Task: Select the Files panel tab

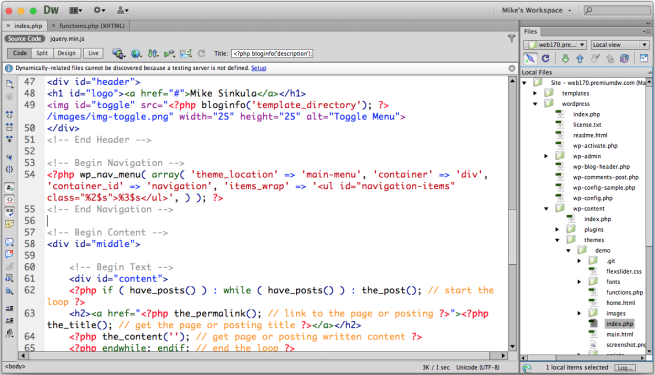Action: click(531, 31)
